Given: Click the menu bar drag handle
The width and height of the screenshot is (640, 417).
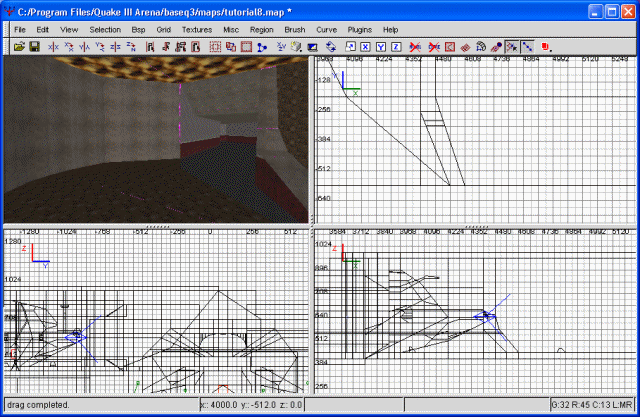Looking at the screenshot, I should 7,29.
